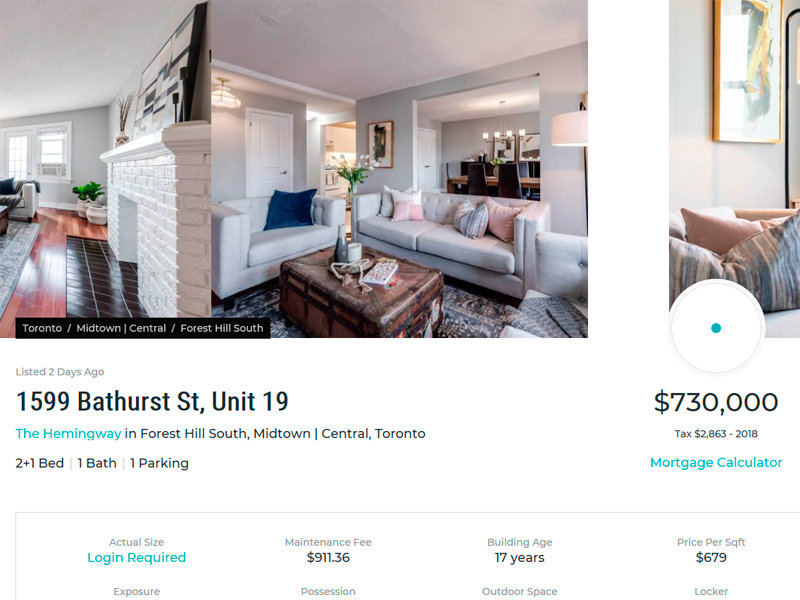Click the $730,000 listing price
The width and height of the screenshot is (800, 600).
click(716, 402)
